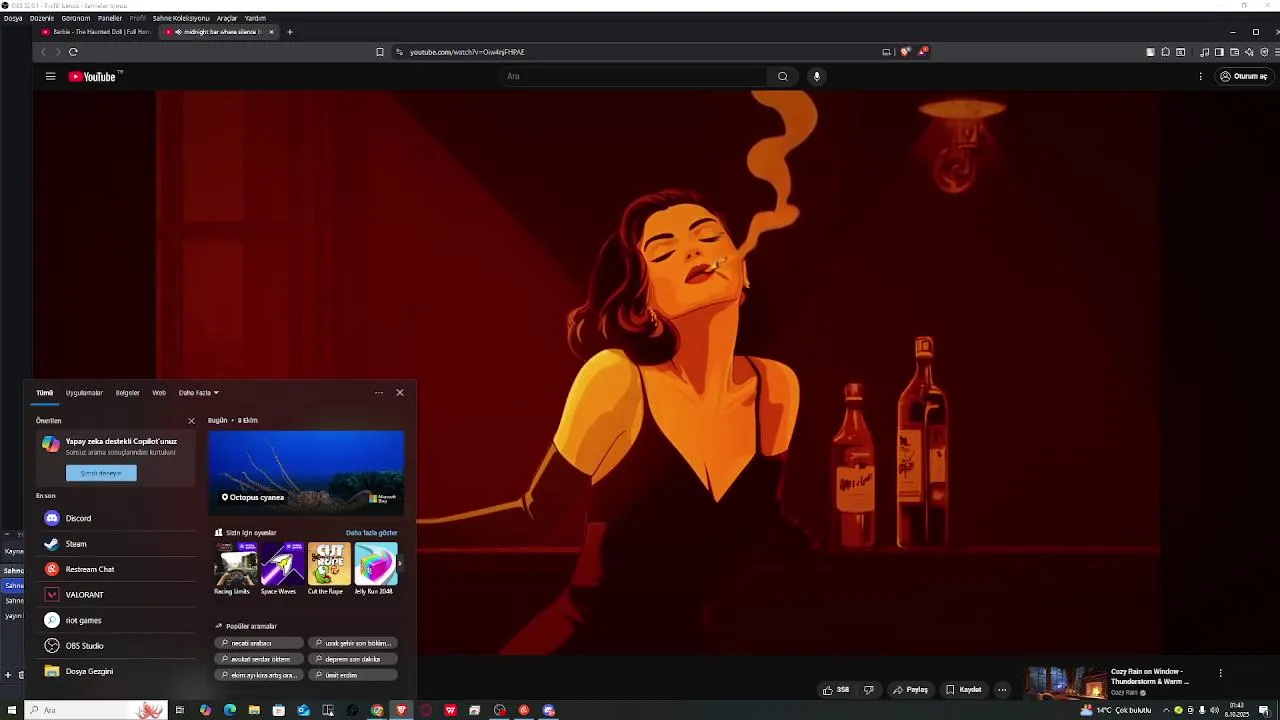Launch Steam from recent list
The height and width of the screenshot is (720, 1280).
pyautogui.click(x=116, y=544)
